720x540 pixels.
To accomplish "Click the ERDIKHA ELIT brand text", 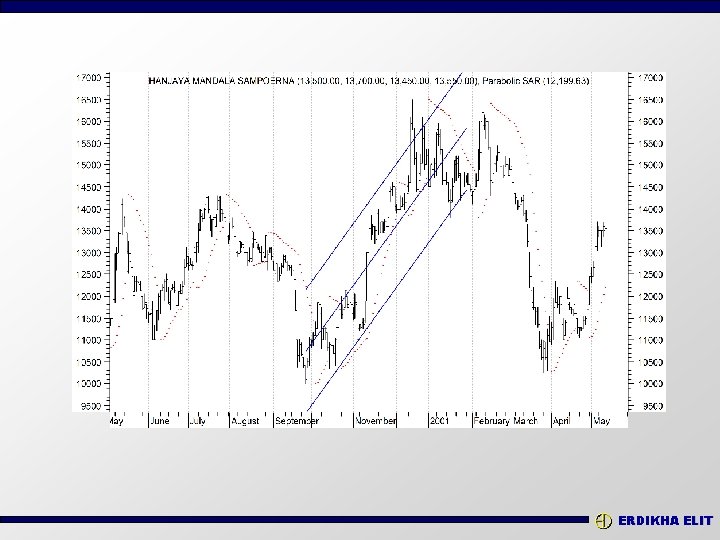I will pos(665,521).
